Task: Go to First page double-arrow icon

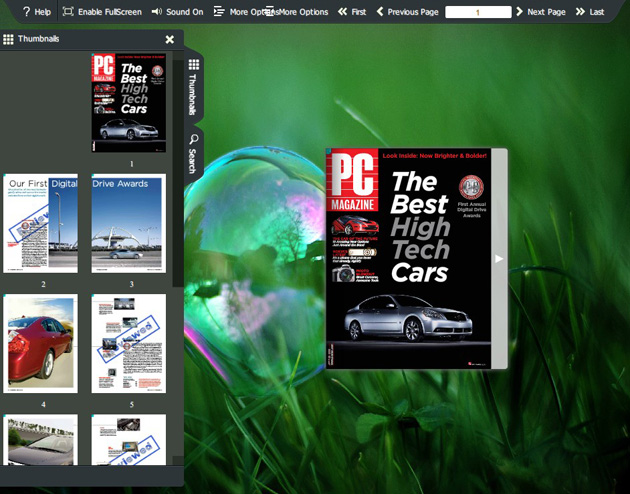Action: point(342,12)
